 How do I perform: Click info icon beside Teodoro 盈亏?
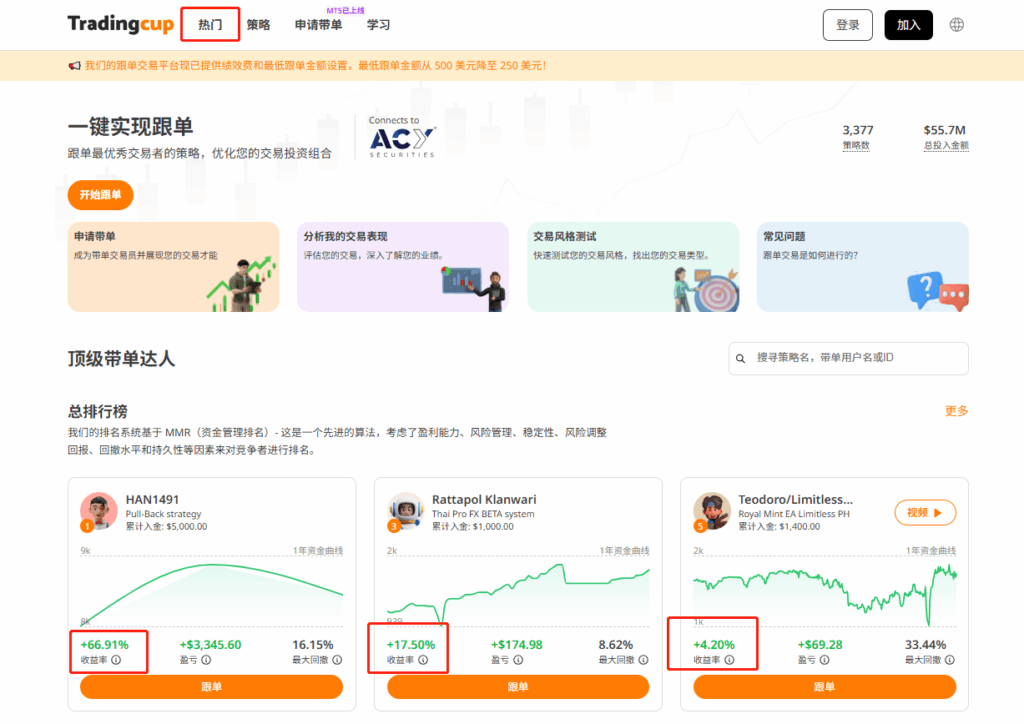click(818, 660)
